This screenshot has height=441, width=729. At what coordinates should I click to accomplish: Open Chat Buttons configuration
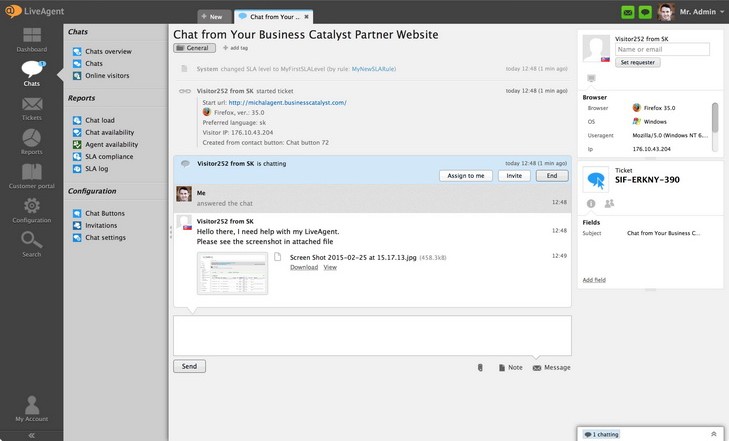pyautogui.click(x=99, y=213)
